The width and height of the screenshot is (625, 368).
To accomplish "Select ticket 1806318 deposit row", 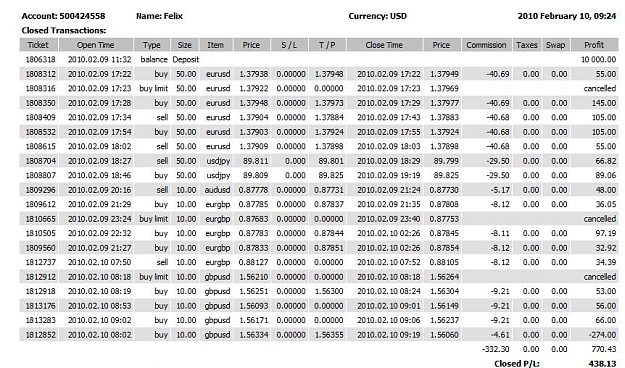I will click(x=319, y=59).
